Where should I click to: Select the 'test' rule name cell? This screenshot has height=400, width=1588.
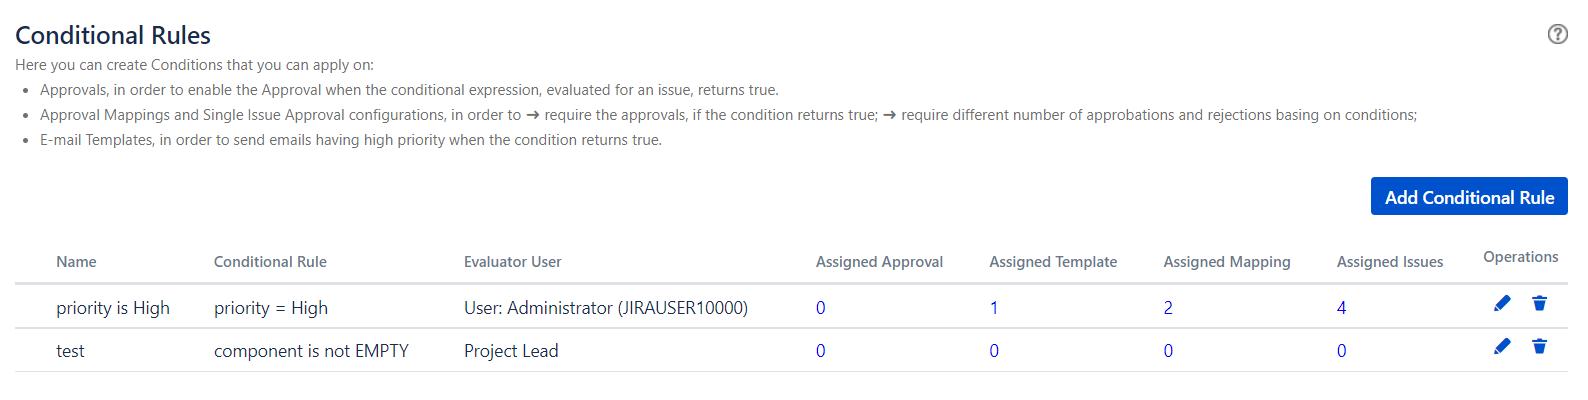70,351
